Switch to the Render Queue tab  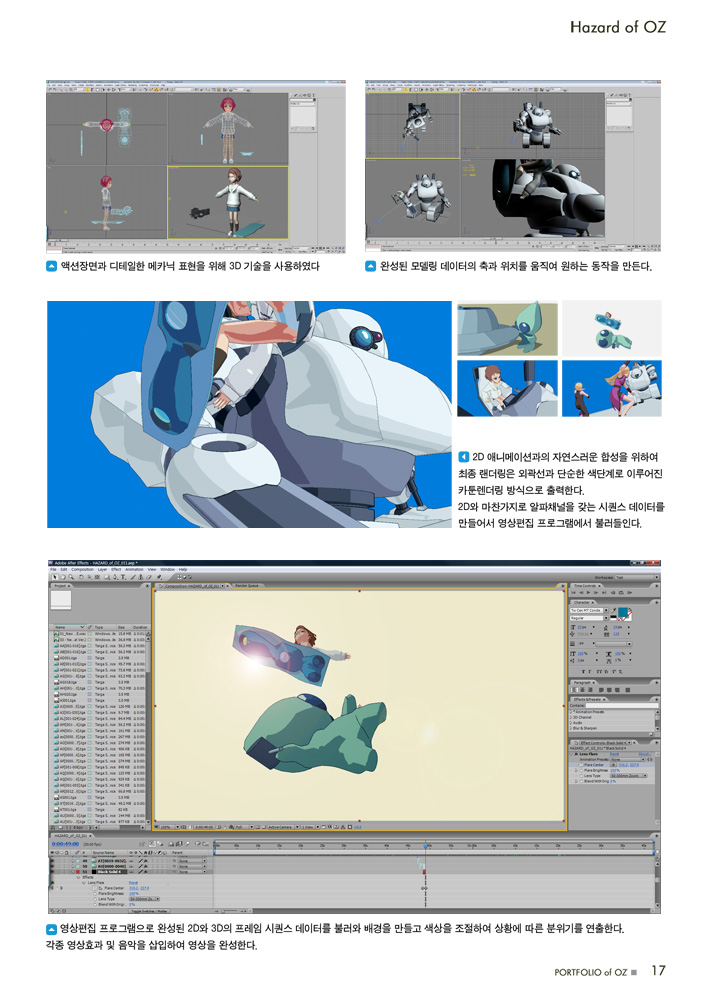point(247,585)
